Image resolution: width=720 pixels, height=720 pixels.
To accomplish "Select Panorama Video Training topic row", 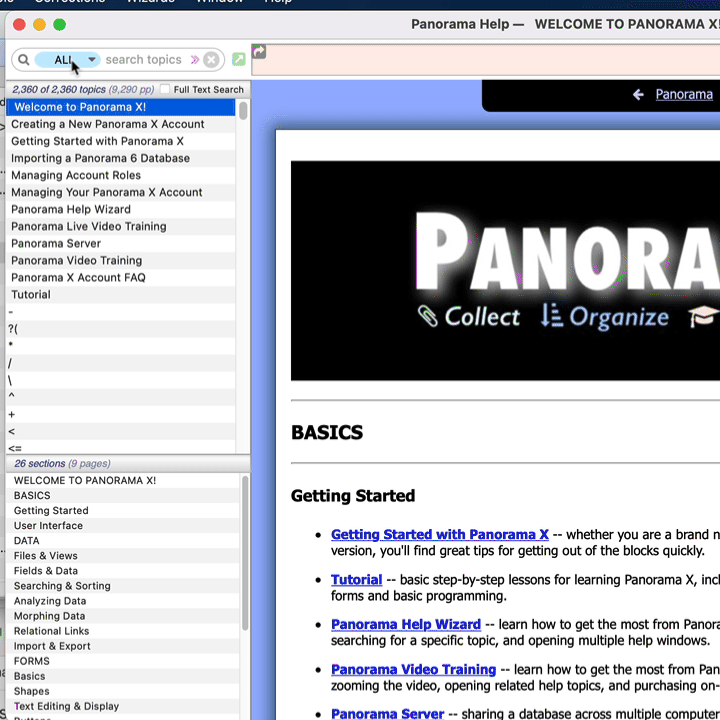I will pyautogui.click(x=120, y=260).
